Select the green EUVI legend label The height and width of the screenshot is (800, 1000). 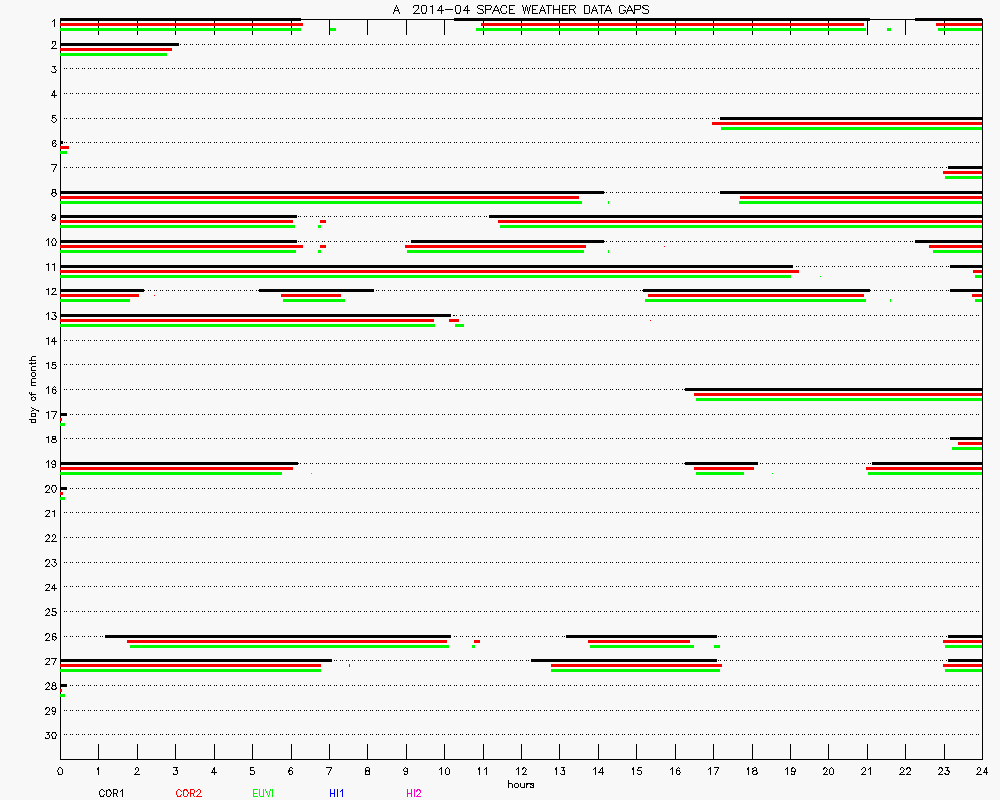pyautogui.click(x=264, y=793)
